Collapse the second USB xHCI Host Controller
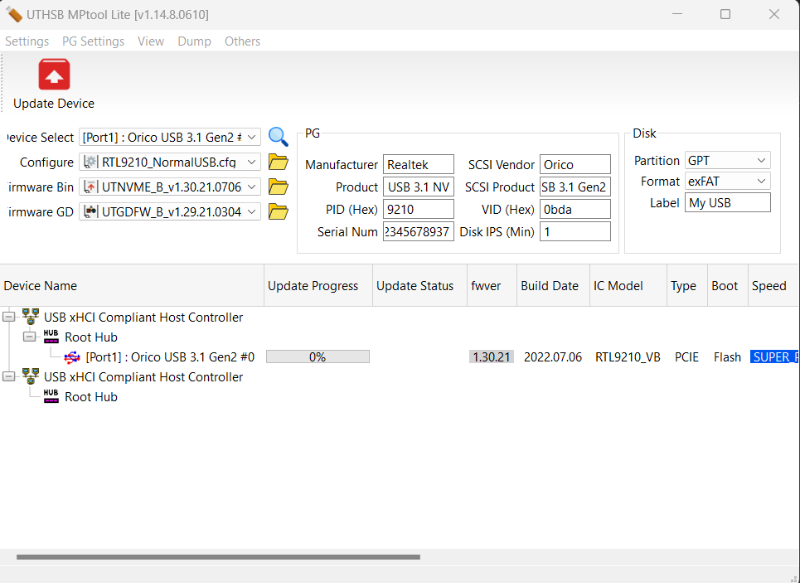 point(9,377)
